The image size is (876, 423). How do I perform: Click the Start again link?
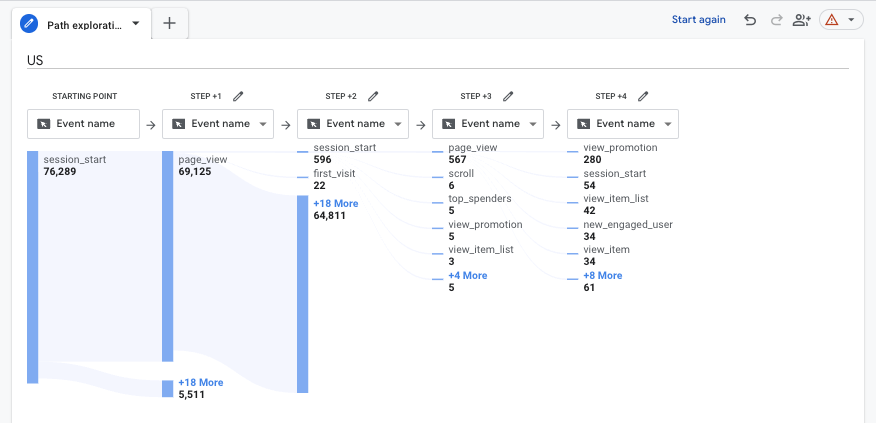point(698,20)
